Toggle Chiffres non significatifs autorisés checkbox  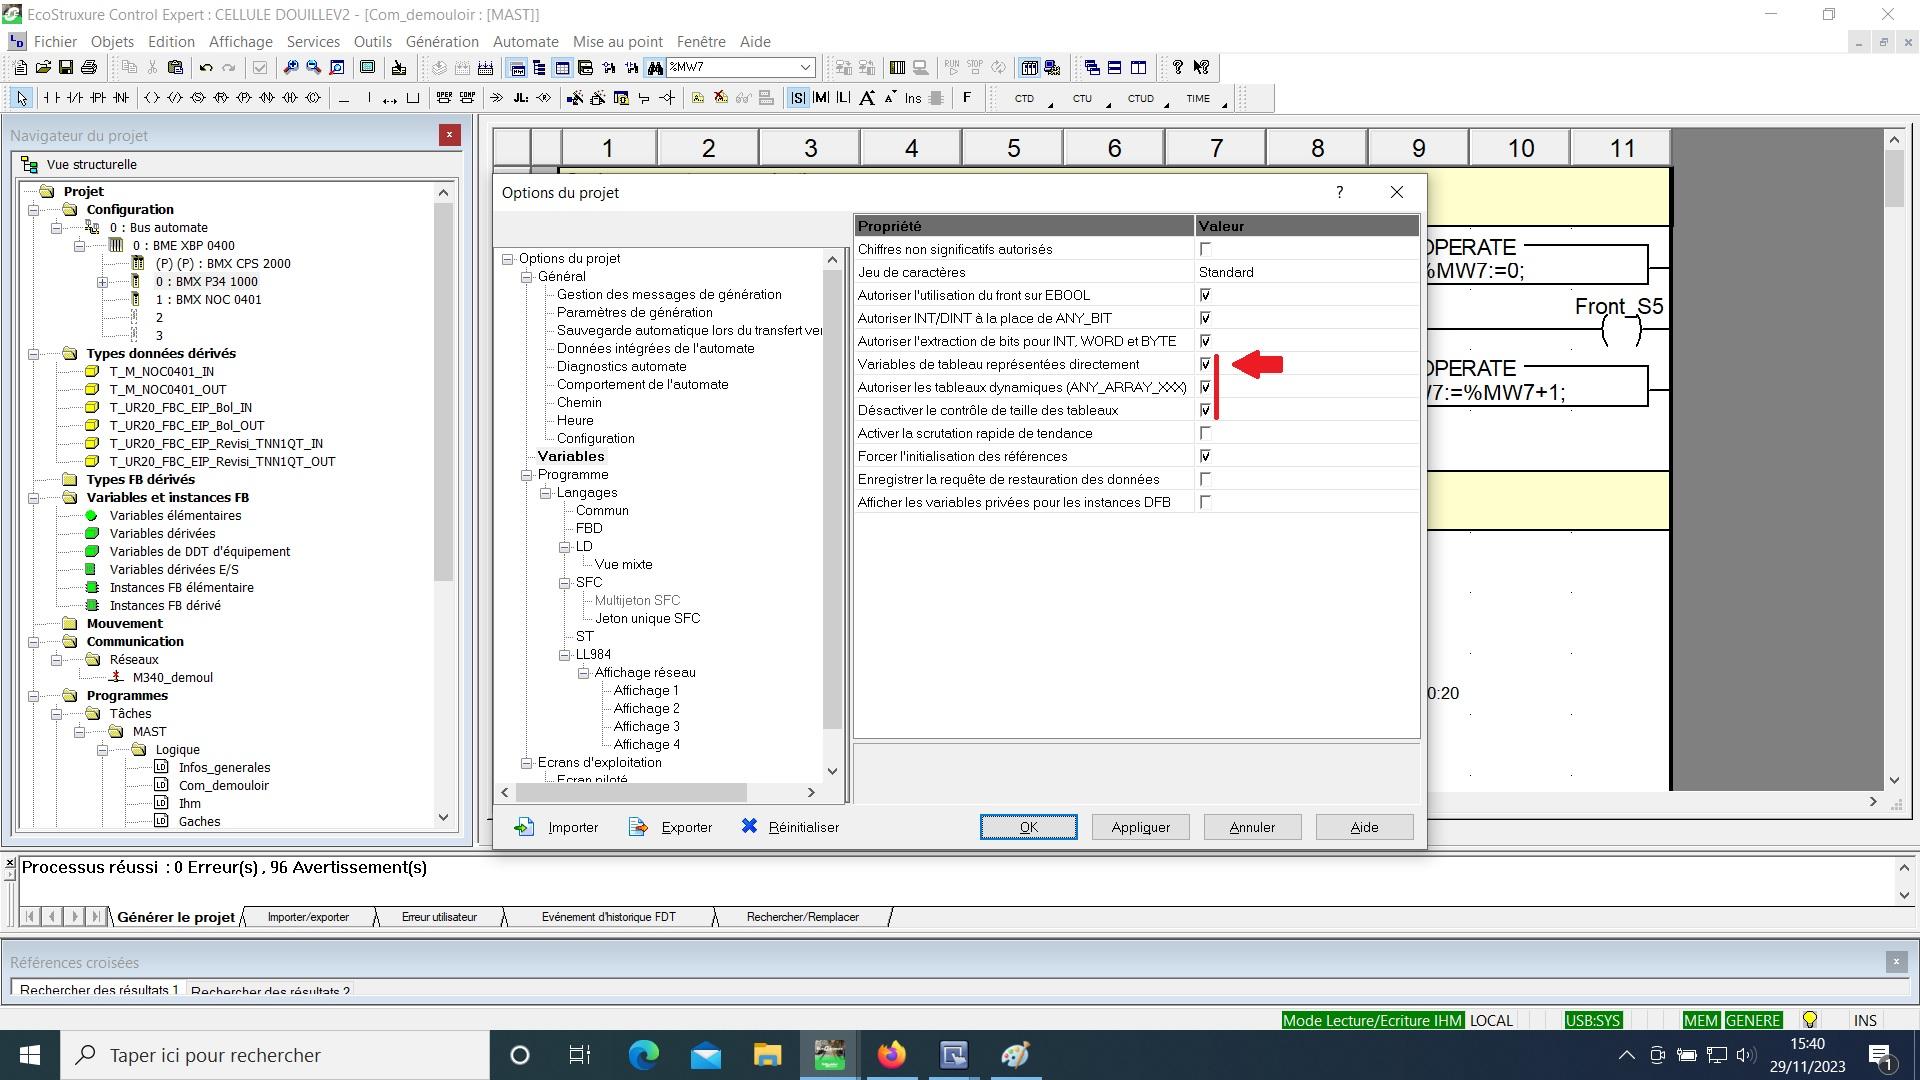1205,249
